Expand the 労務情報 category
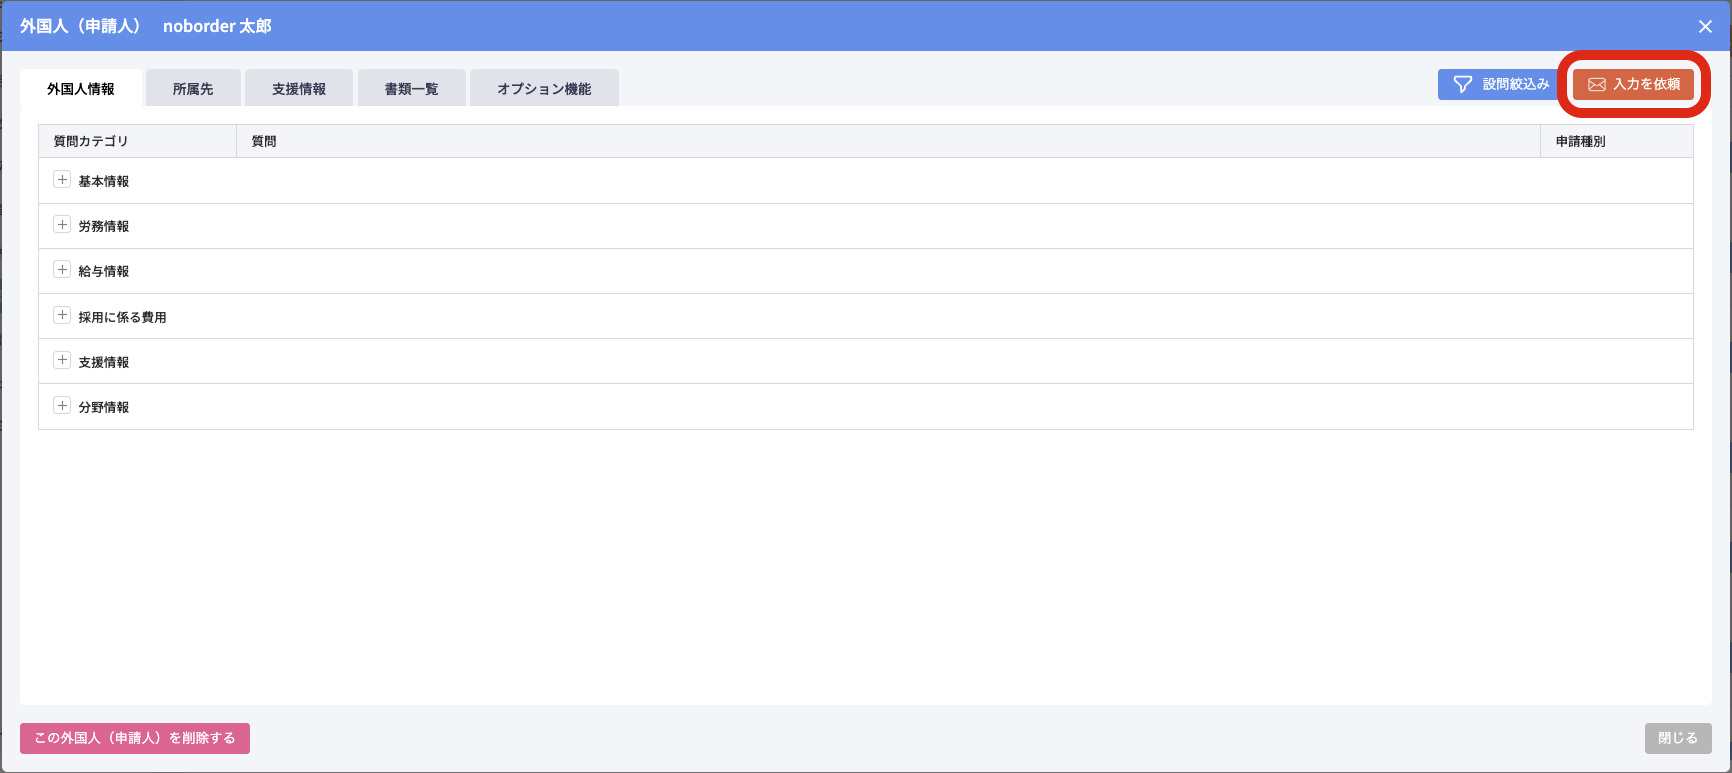Image resolution: width=1732 pixels, height=773 pixels. [62, 225]
